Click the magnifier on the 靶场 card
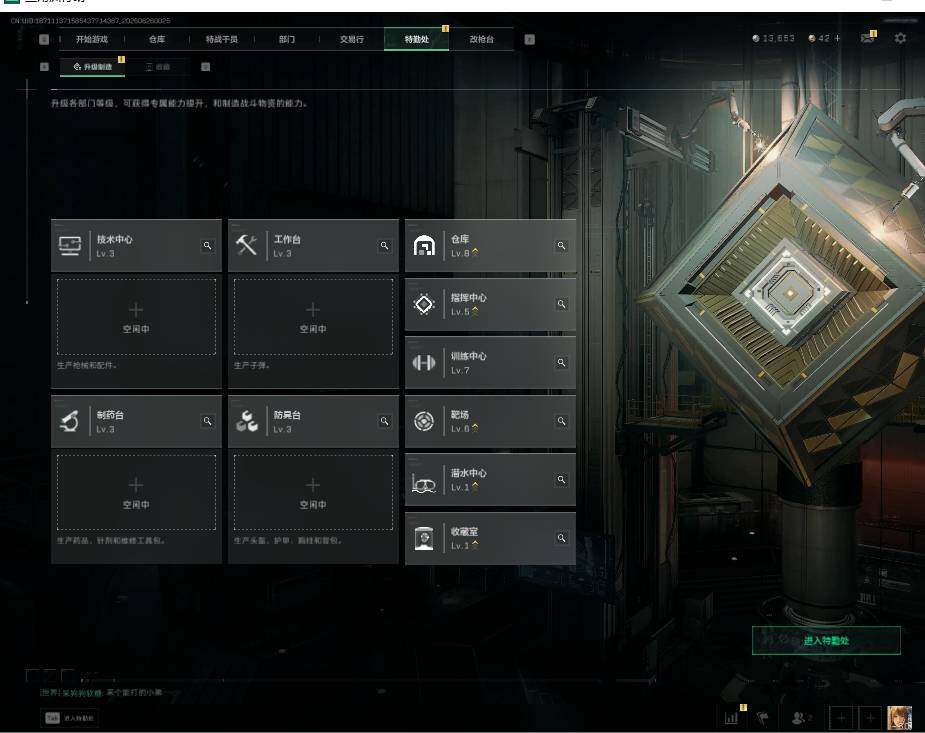Viewport: 925px width, 733px height. coord(561,421)
